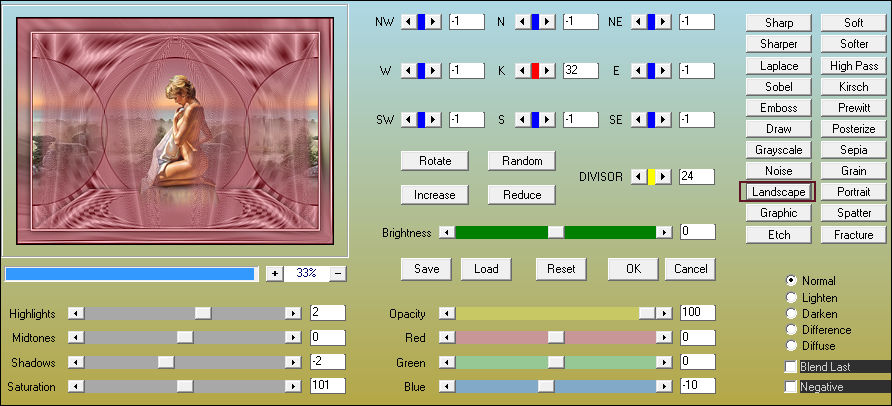Screen dimensions: 892x406
Task: Click the Save button
Action: pyautogui.click(x=426, y=269)
